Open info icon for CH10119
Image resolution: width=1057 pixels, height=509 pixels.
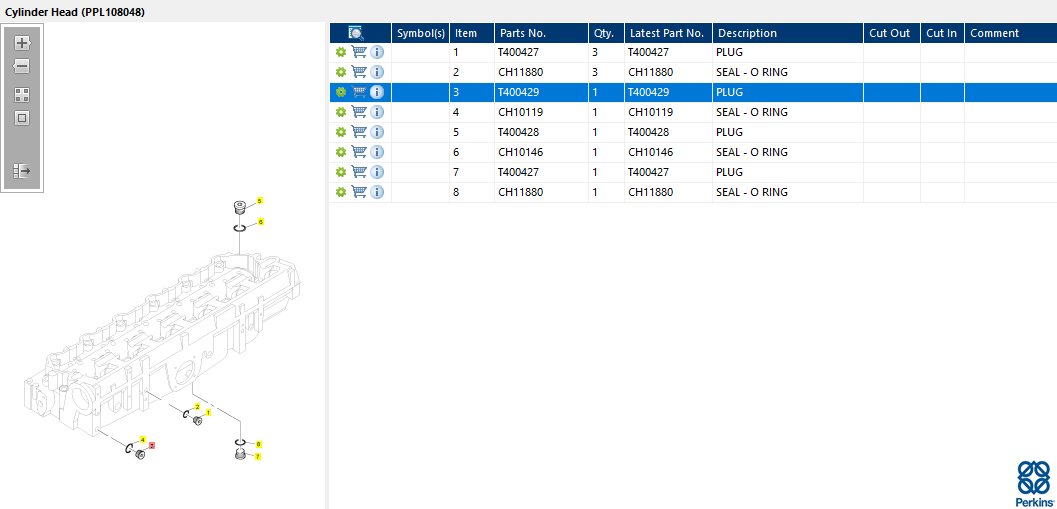pyautogui.click(x=377, y=112)
